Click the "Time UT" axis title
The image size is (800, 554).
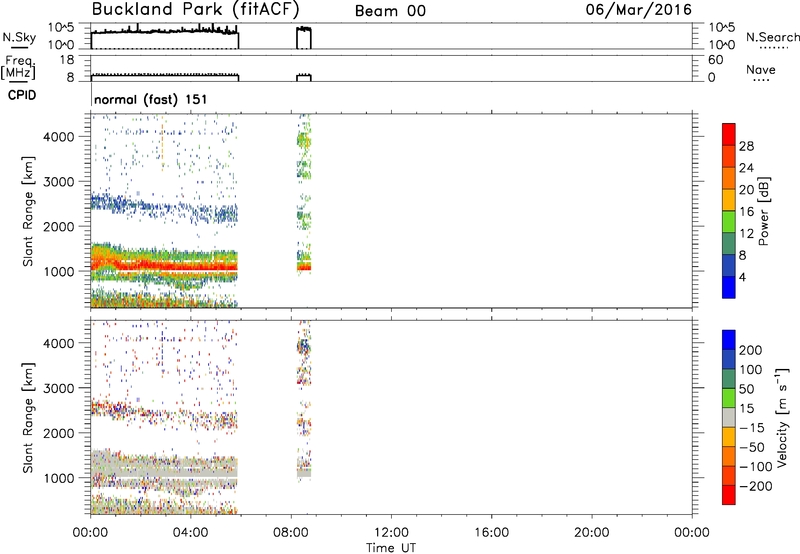(391, 548)
